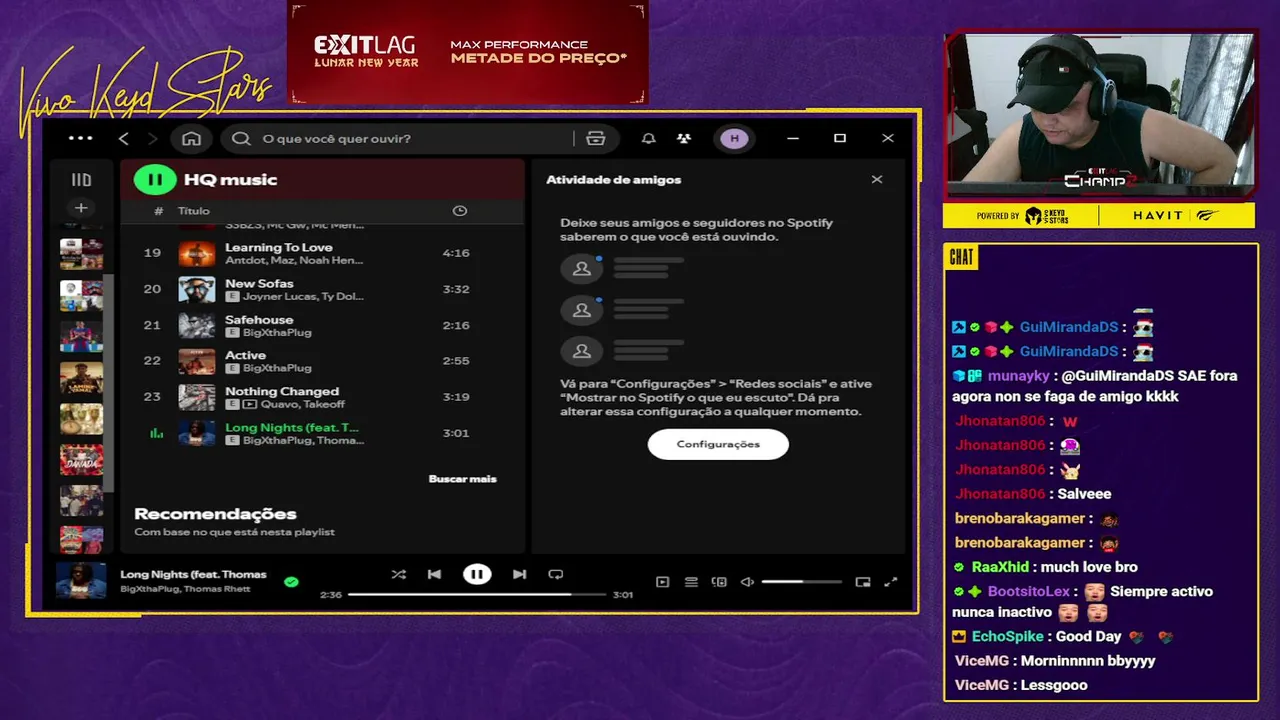This screenshot has width=1280, height=720.
Task: Open the notifications bell
Action: point(648,138)
